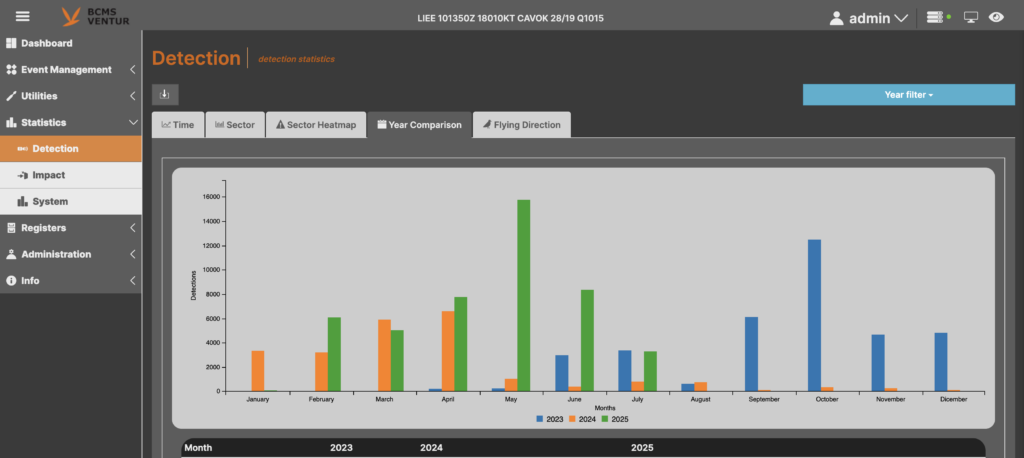
Task: Open Registers menu item
Action: tap(71, 228)
